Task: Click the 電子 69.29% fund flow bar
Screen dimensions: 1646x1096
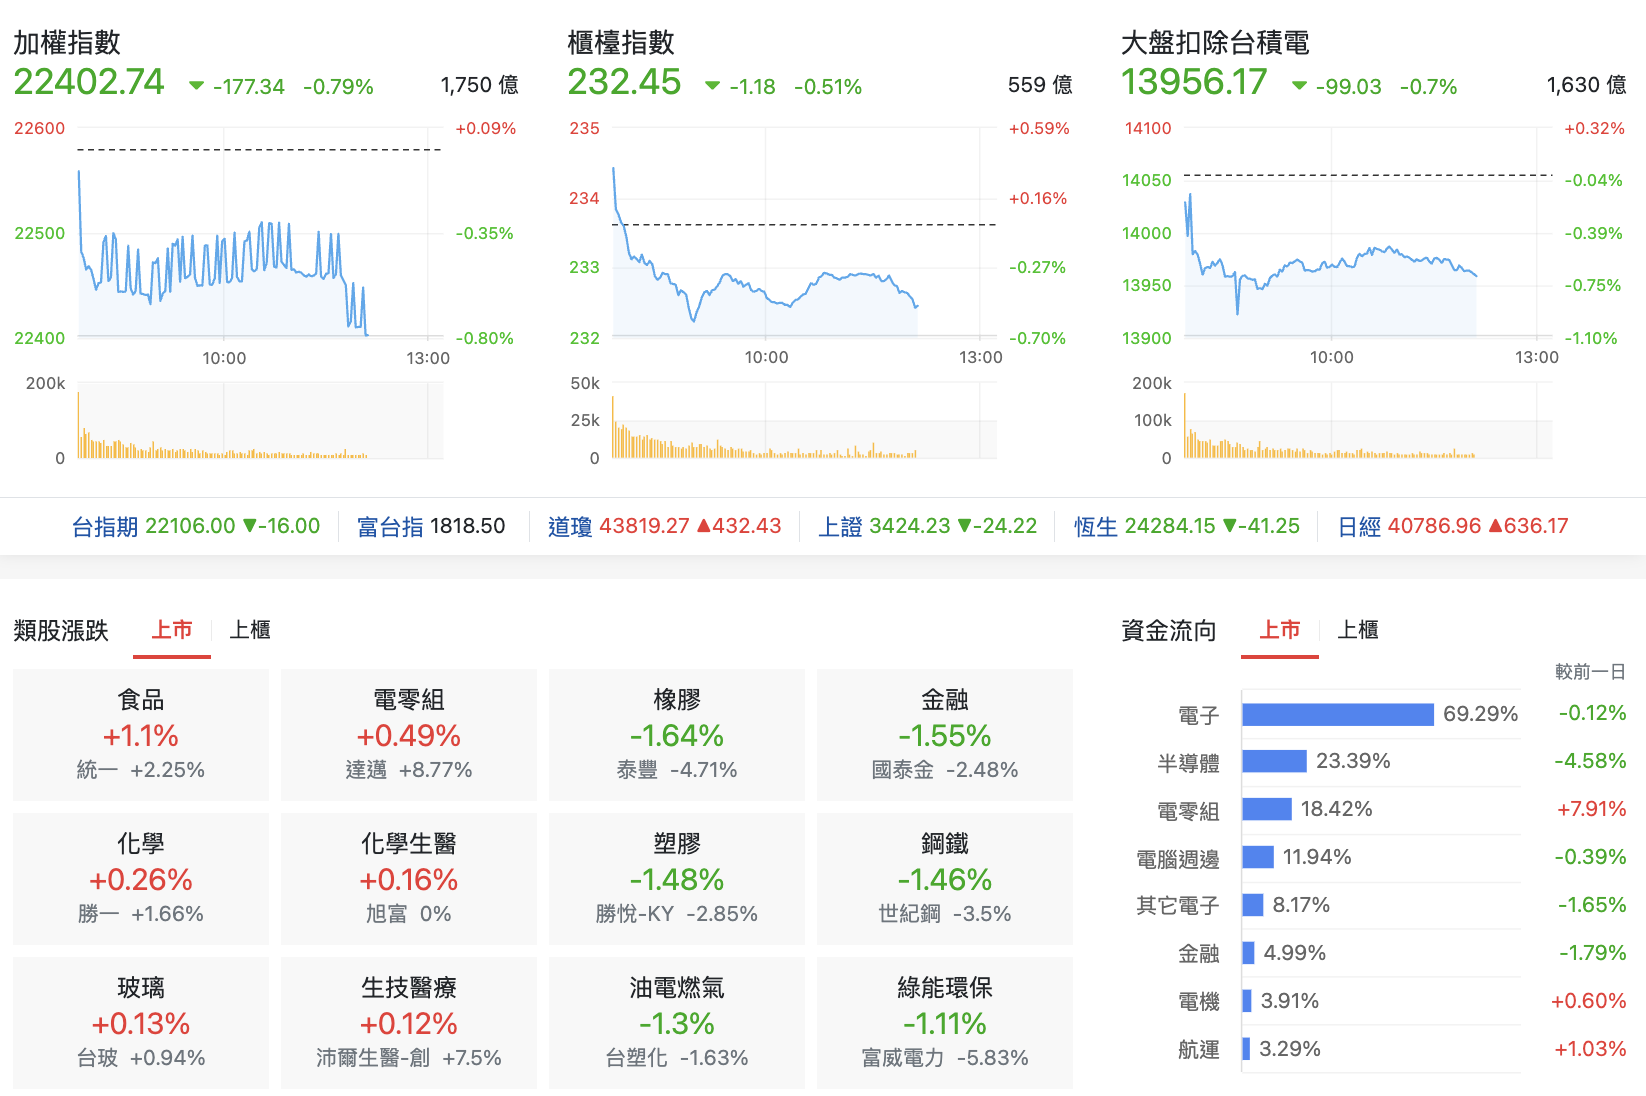Action: (1338, 714)
